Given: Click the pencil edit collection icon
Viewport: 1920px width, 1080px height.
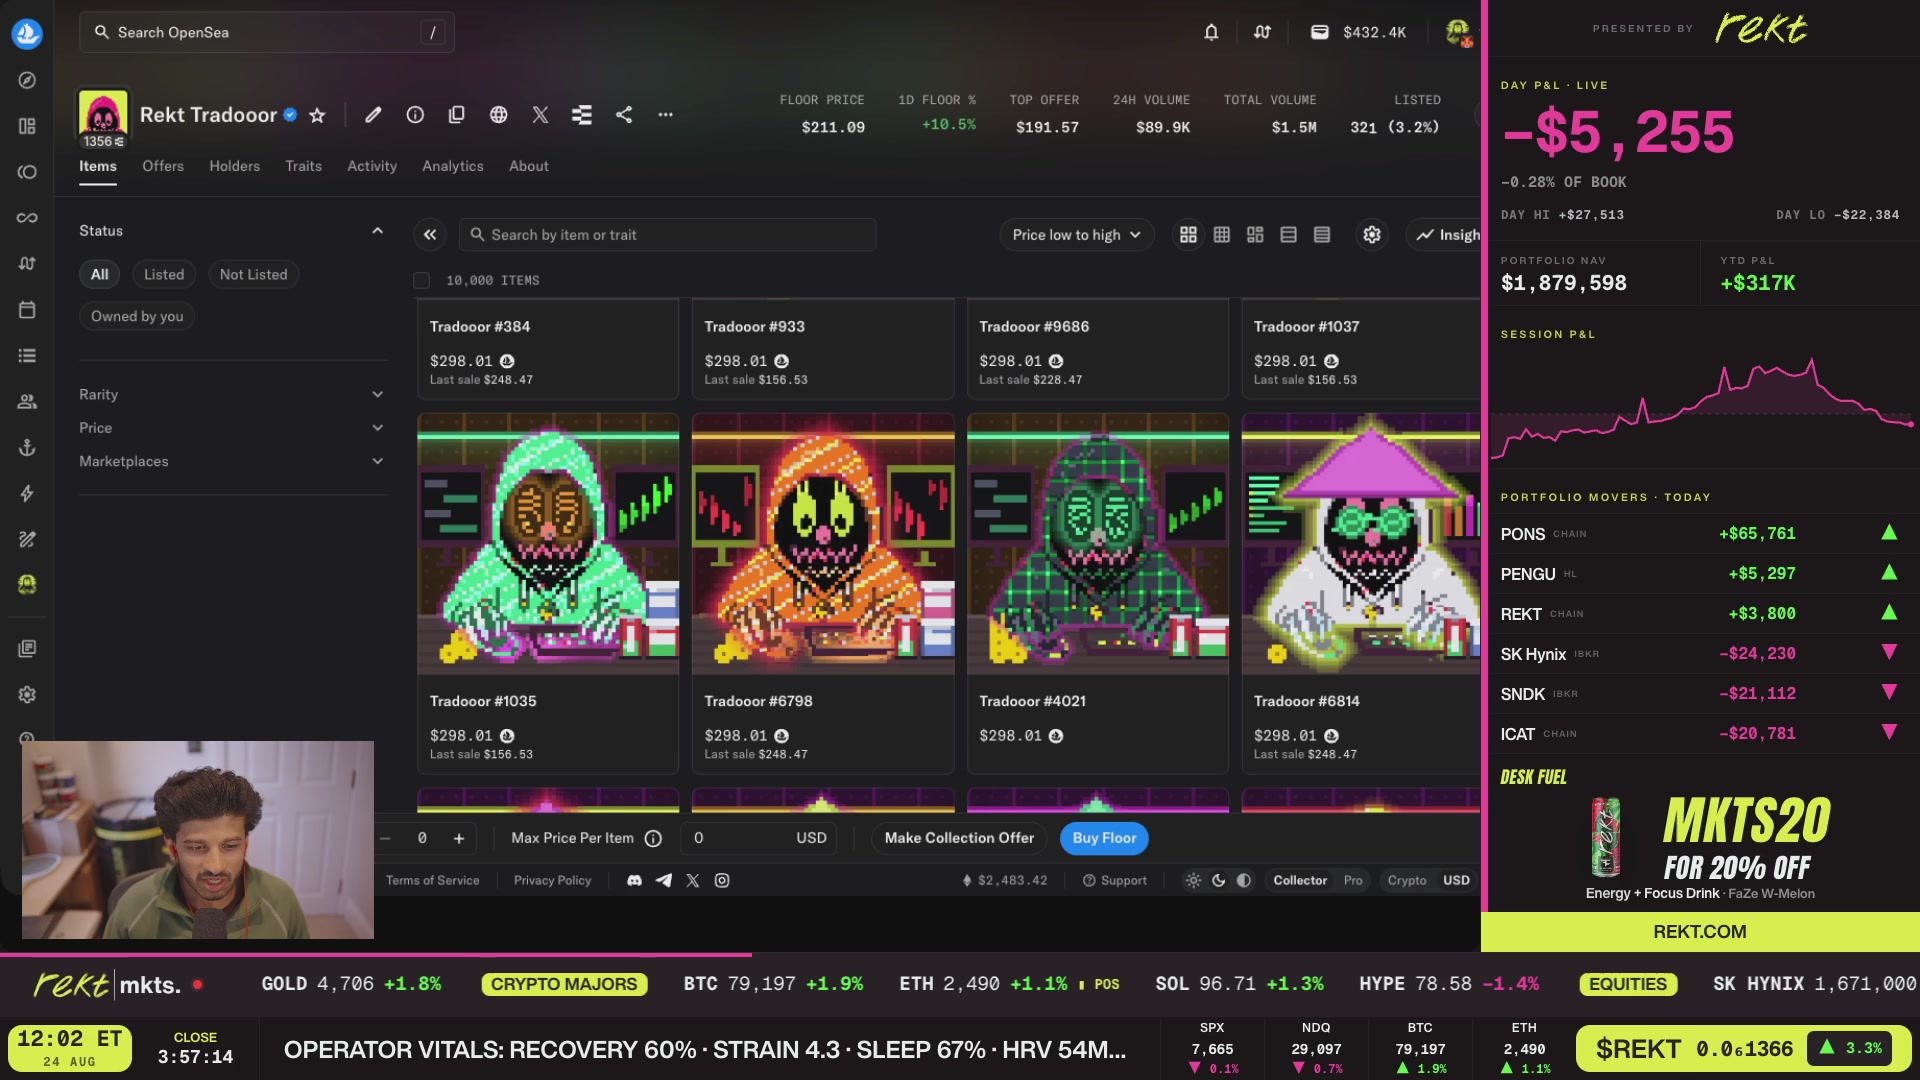Looking at the screenshot, I should pyautogui.click(x=373, y=115).
